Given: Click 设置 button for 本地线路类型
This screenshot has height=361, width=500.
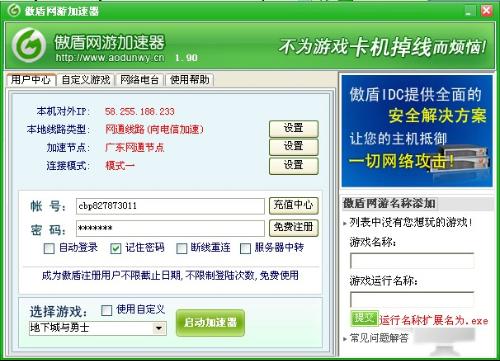Looking at the screenshot, I should pos(294,129).
